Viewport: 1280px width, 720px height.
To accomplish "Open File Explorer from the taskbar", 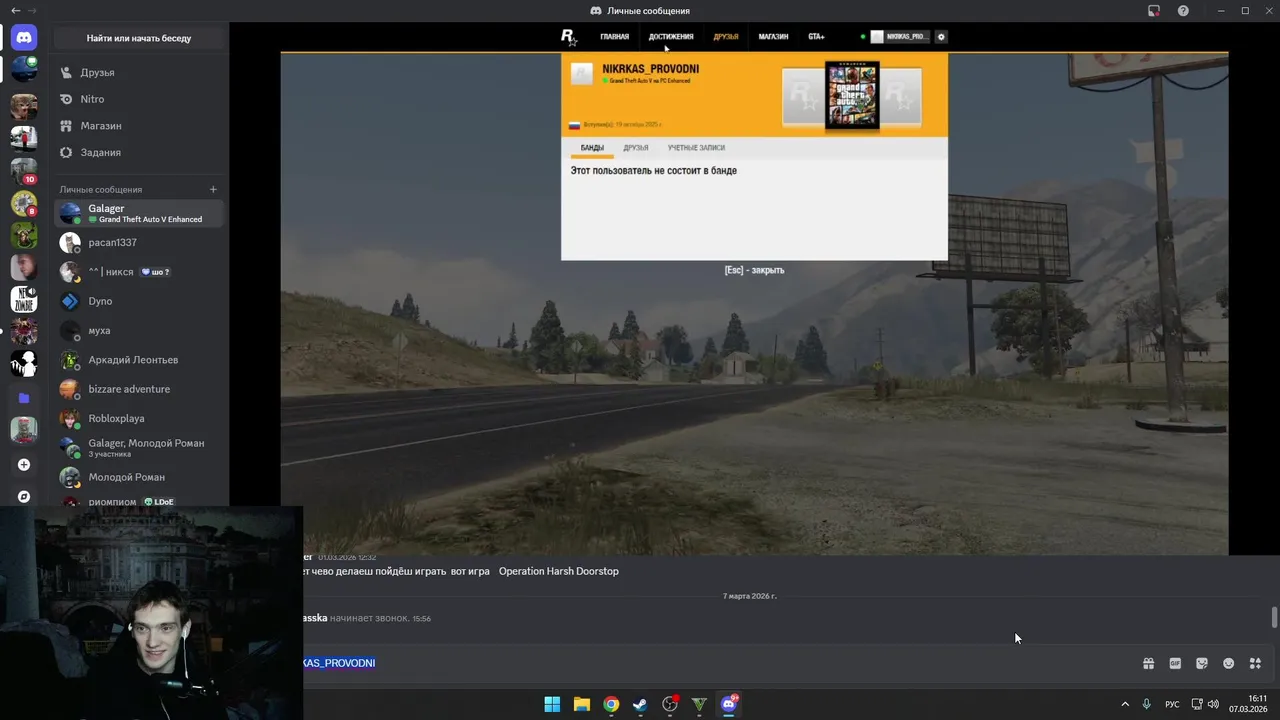I will click(x=581, y=704).
